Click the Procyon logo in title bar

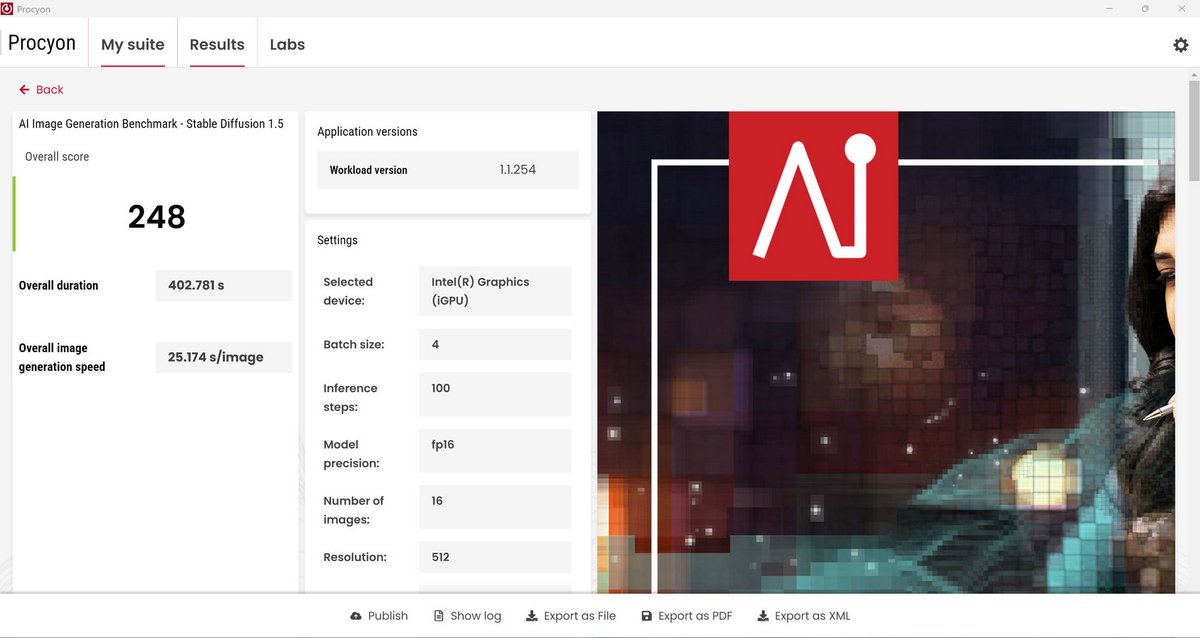pyautogui.click(x=7, y=8)
